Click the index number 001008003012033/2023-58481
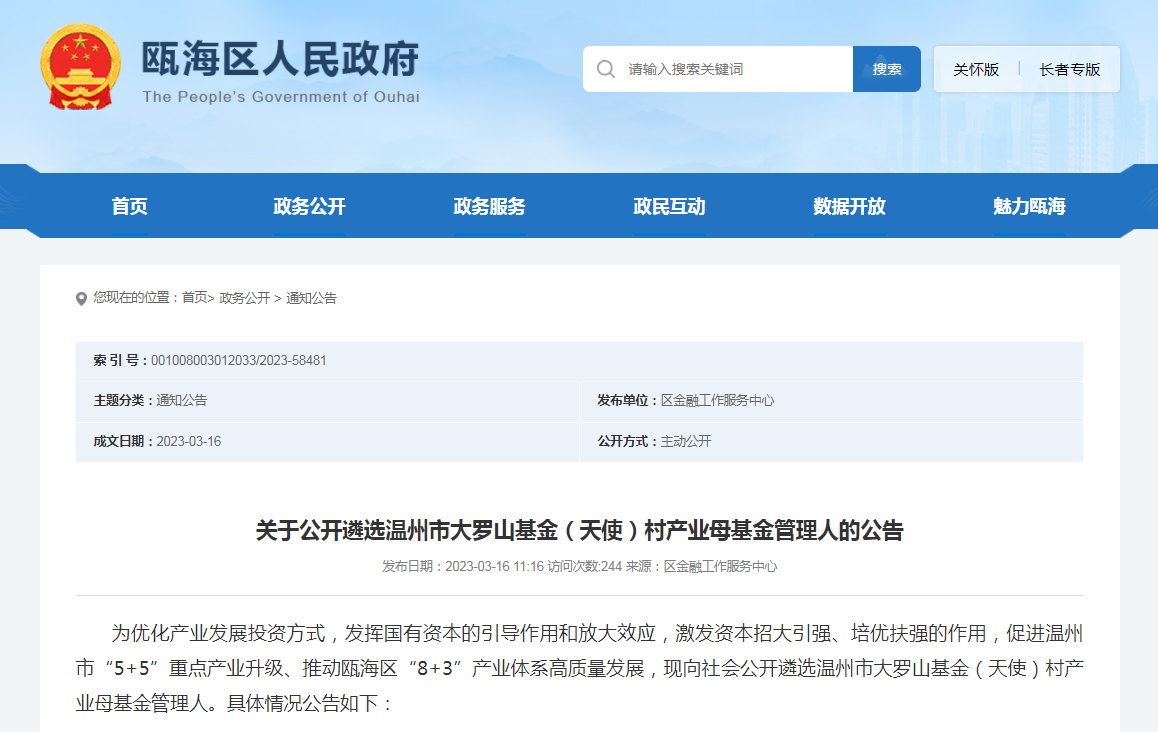The width and height of the screenshot is (1158, 732). (x=239, y=360)
